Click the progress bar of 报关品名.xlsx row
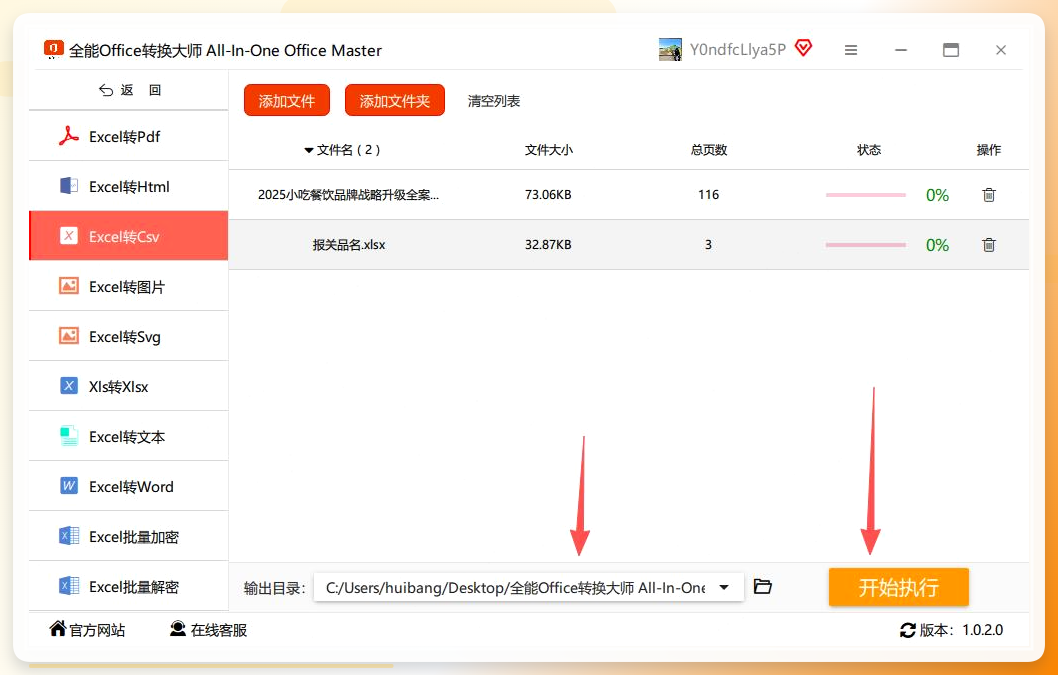 (x=866, y=245)
